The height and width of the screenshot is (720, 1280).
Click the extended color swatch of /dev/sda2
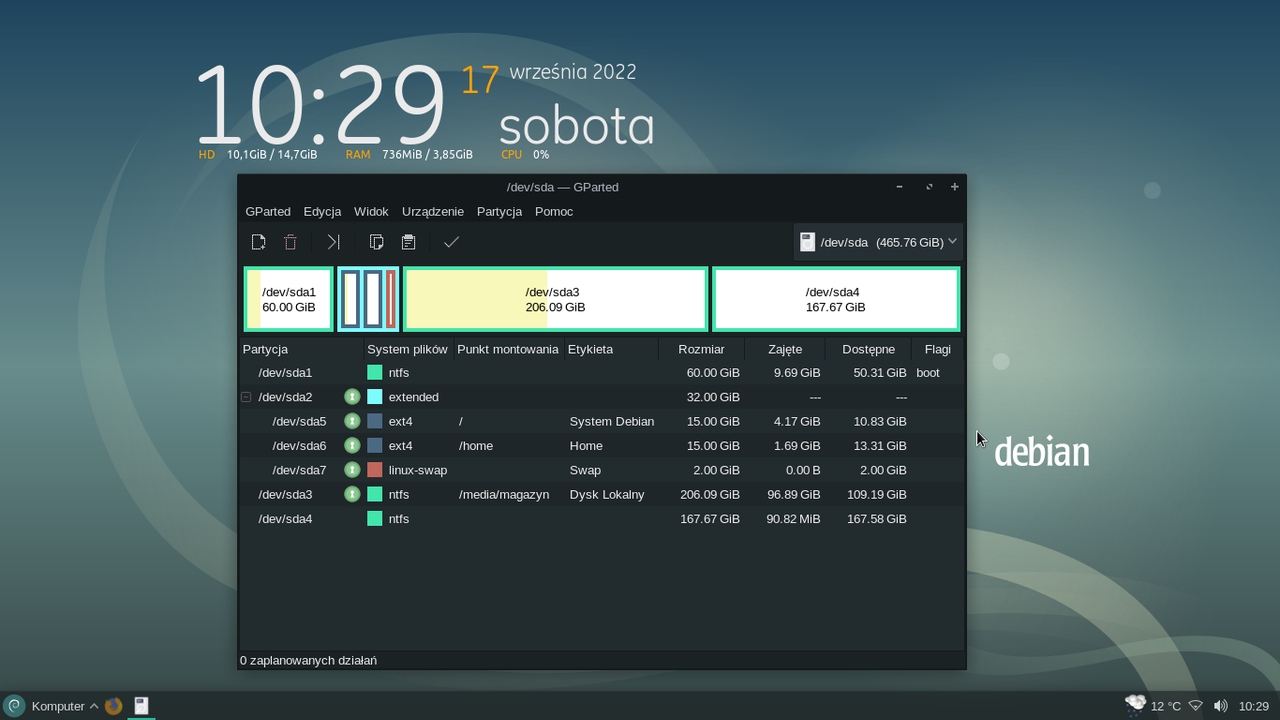(x=375, y=397)
